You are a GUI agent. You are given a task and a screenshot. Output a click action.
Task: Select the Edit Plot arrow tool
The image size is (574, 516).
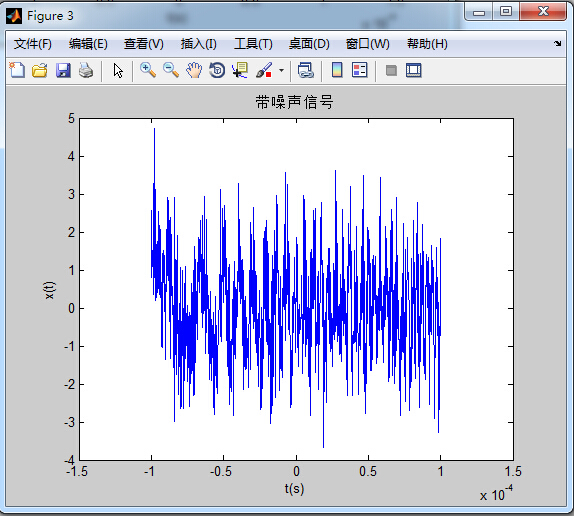pos(118,70)
